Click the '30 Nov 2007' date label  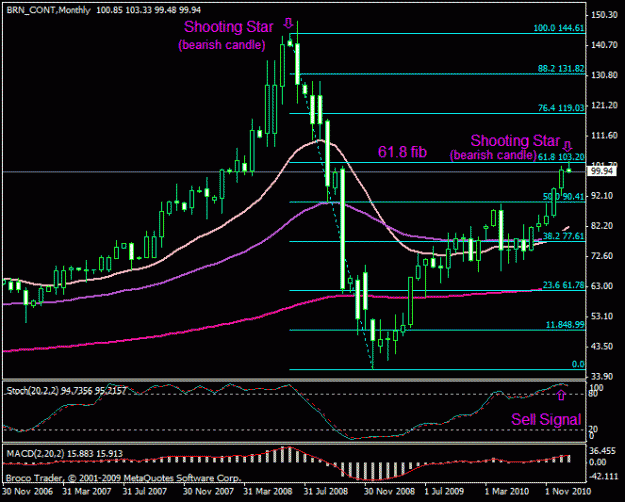point(208,491)
